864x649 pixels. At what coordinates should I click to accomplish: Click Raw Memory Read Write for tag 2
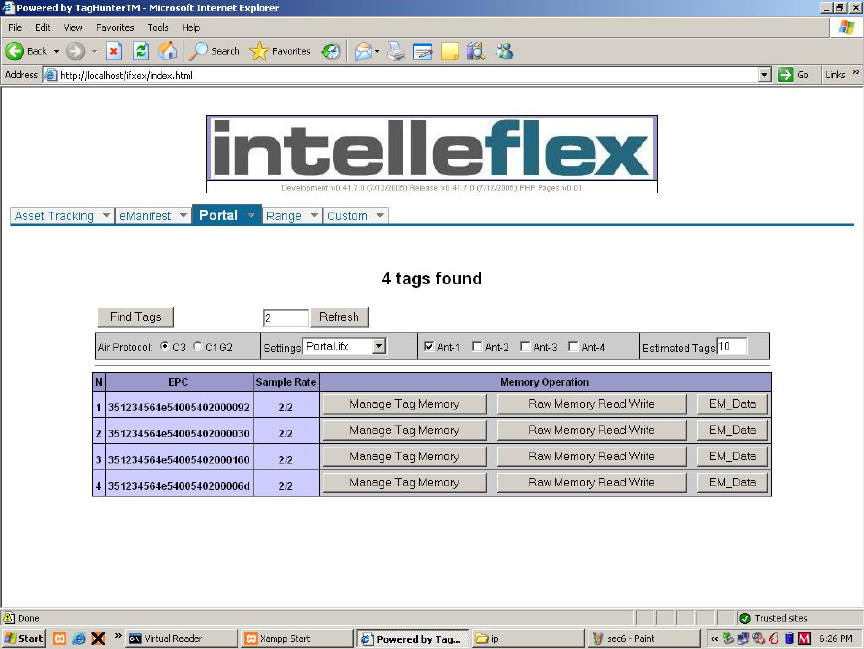pyautogui.click(x=591, y=430)
